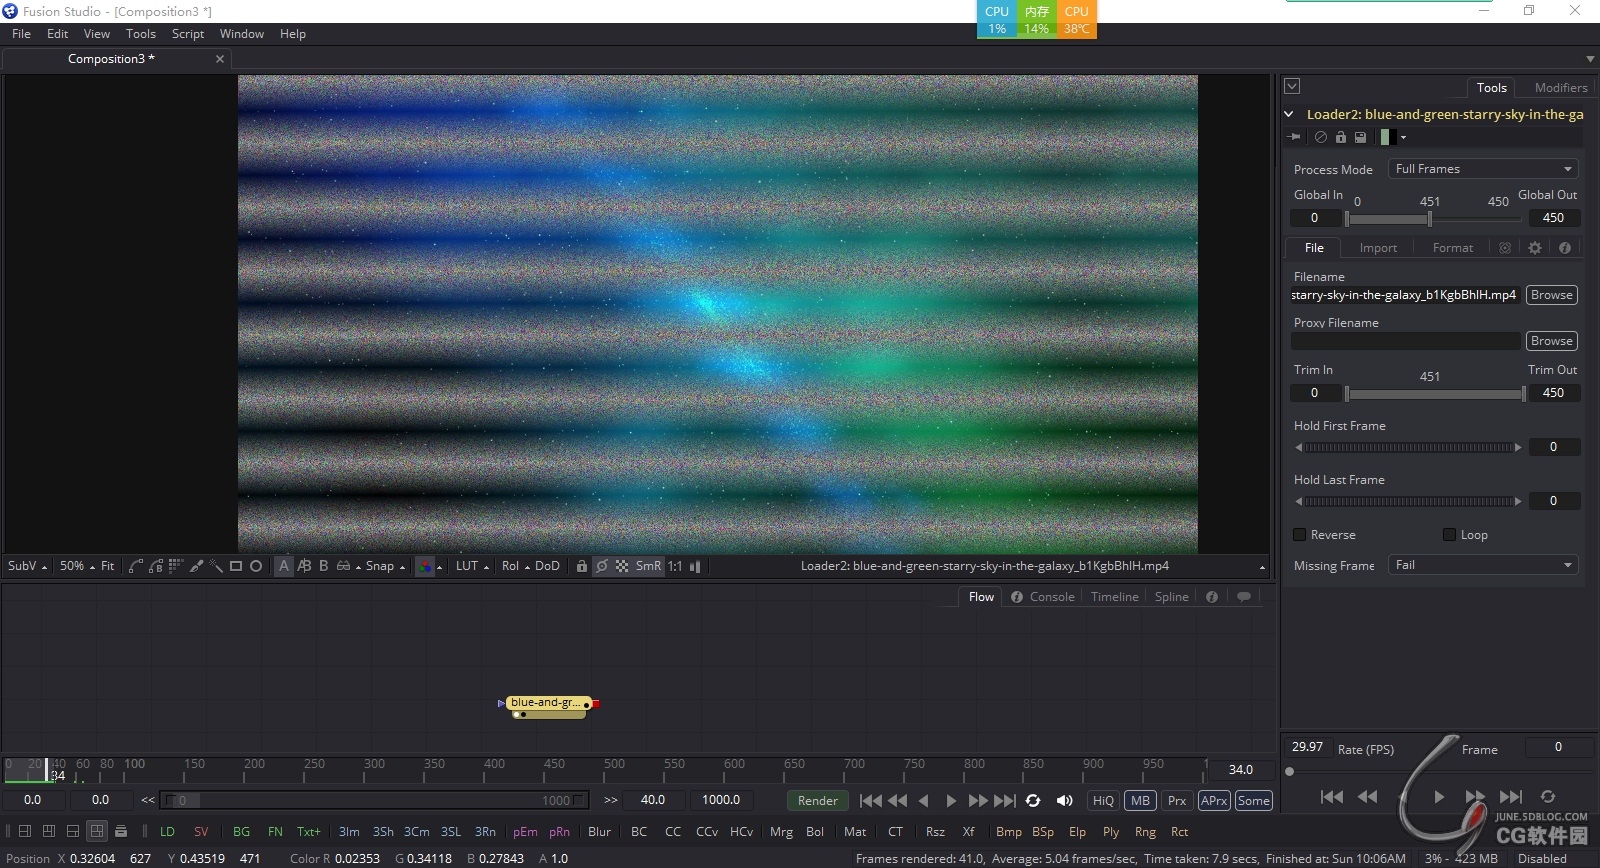Click the Global In/Out range slider
Image resolution: width=1600 pixels, height=868 pixels.
point(1435,218)
